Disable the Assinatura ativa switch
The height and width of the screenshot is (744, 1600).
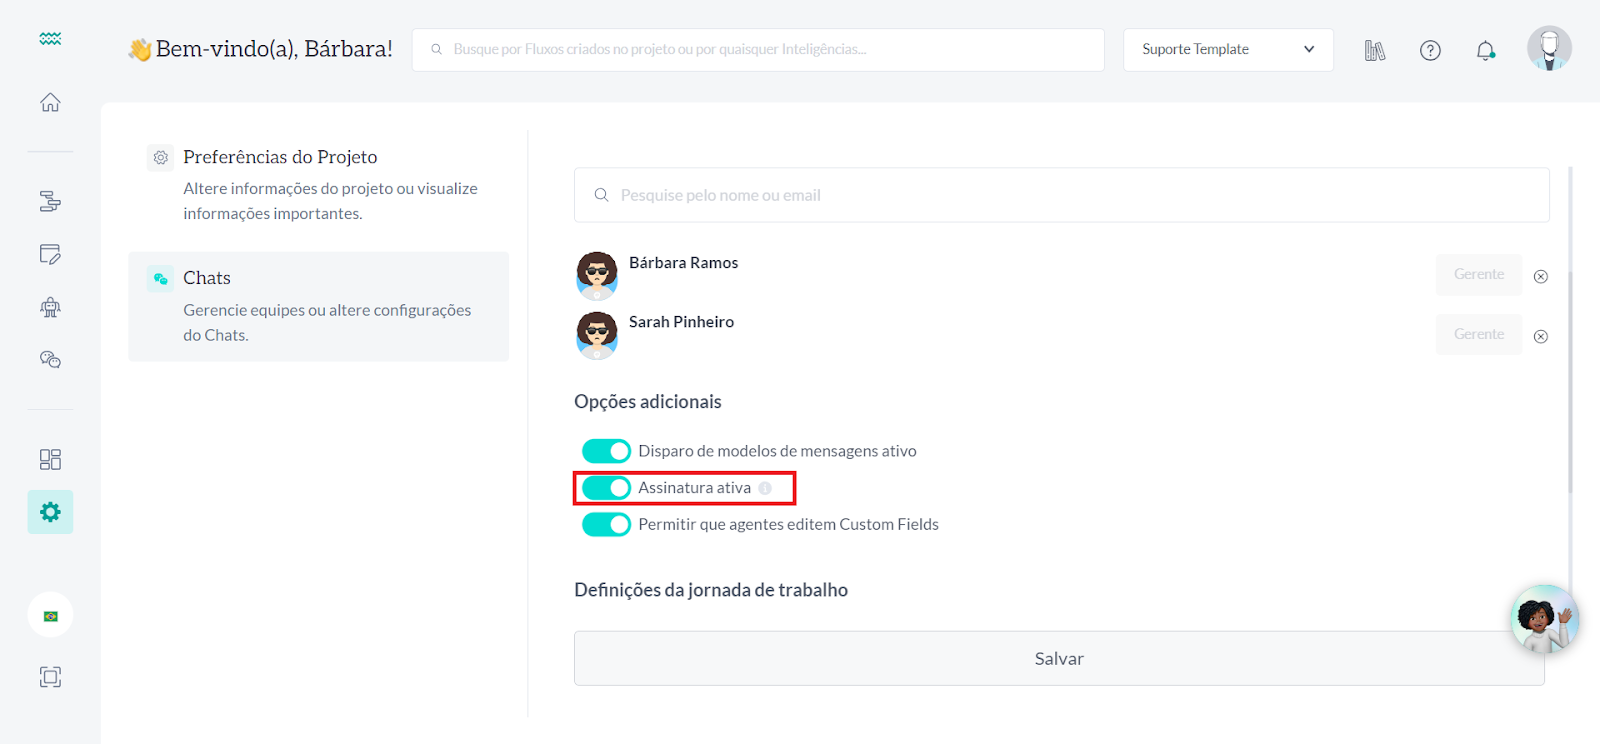point(606,488)
